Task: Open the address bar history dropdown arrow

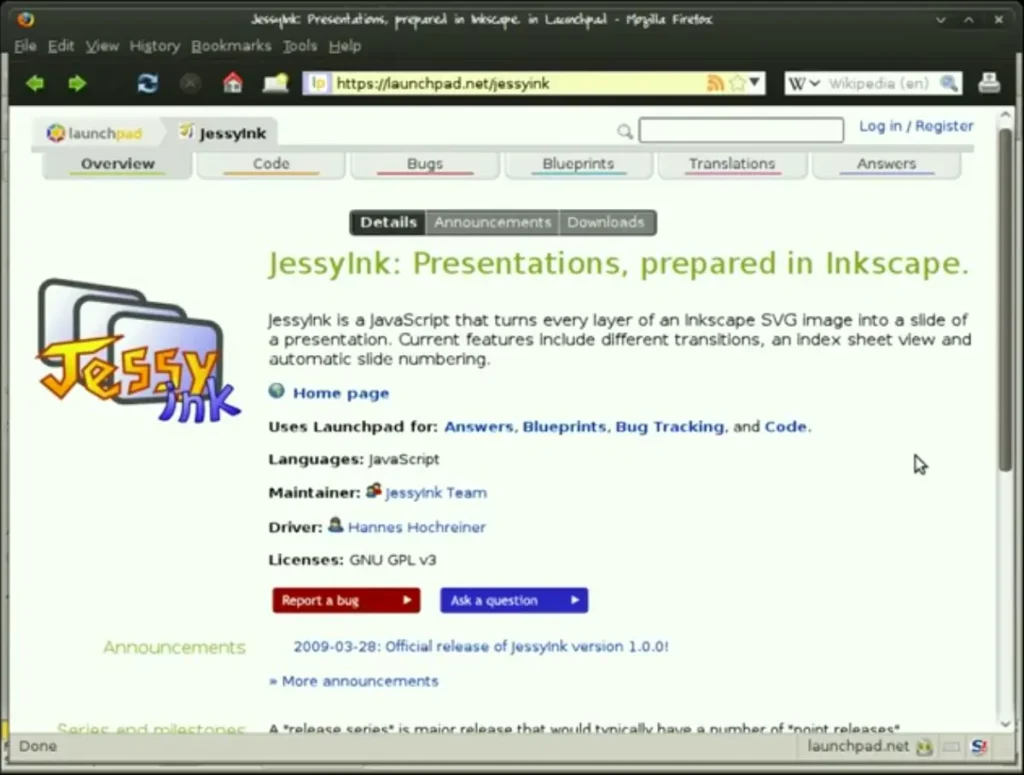Action: tap(755, 83)
